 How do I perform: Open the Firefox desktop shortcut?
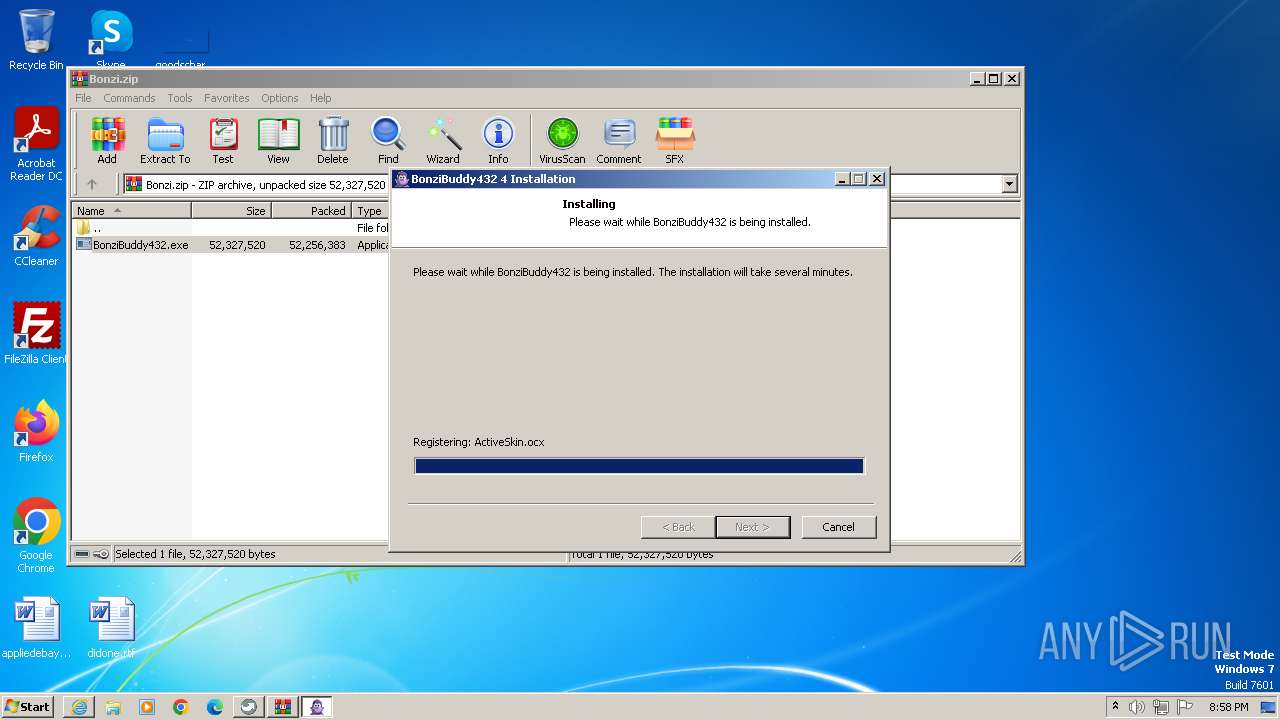36,431
